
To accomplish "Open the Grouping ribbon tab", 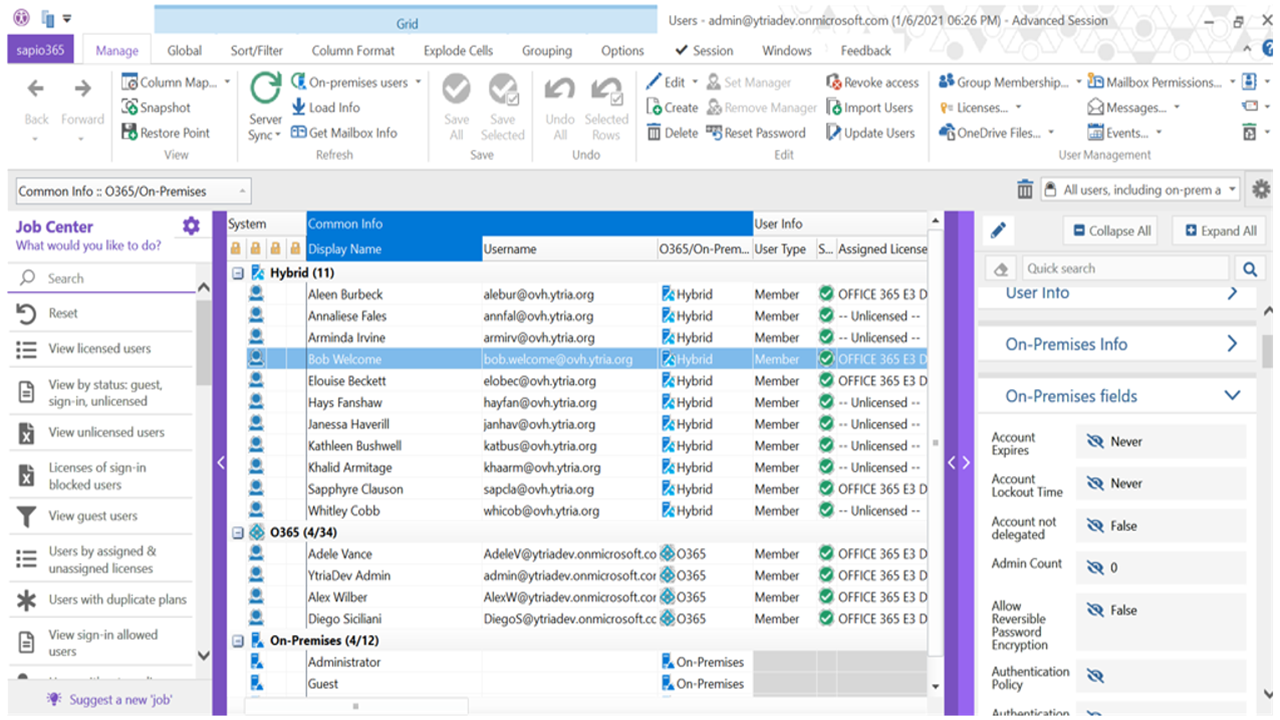I will (x=546, y=50).
